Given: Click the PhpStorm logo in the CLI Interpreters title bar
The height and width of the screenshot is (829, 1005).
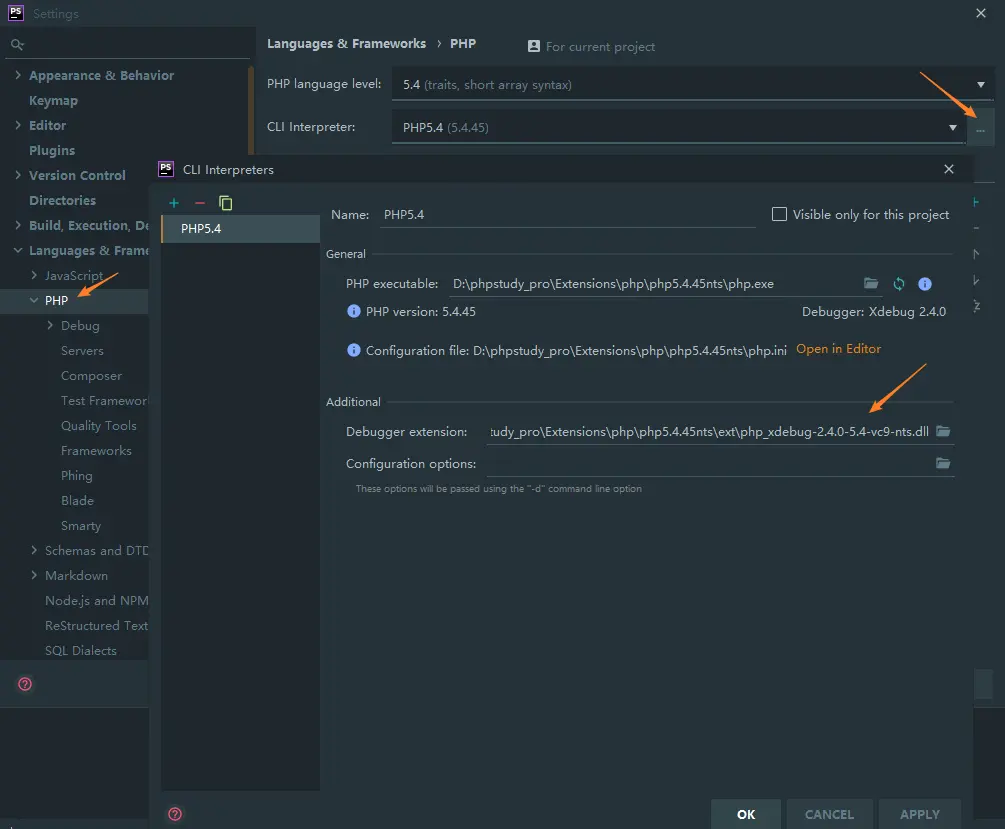Looking at the screenshot, I should click(x=166, y=169).
